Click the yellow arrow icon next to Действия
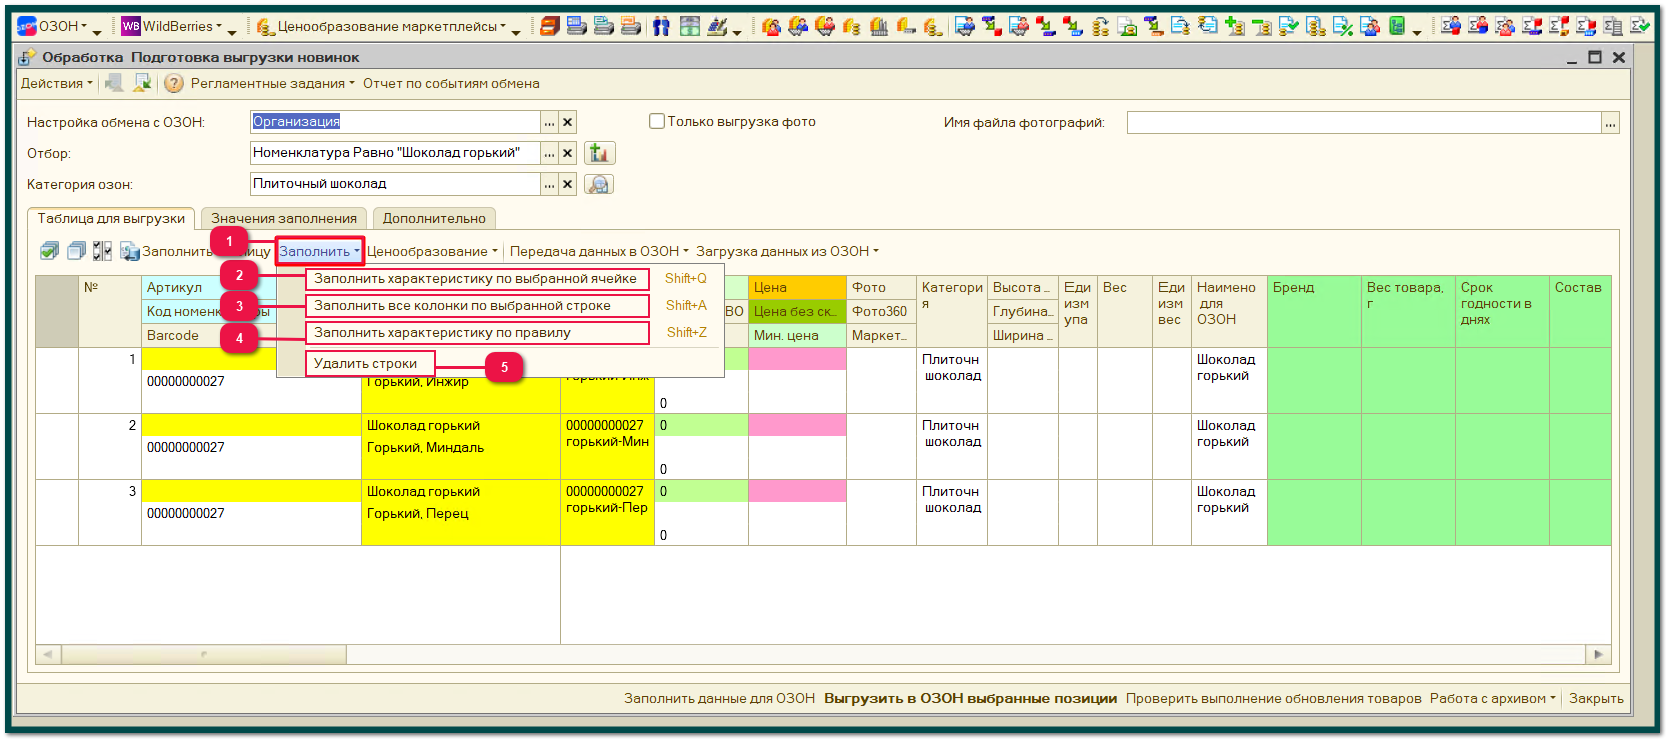The width and height of the screenshot is (1669, 742). pos(142,84)
